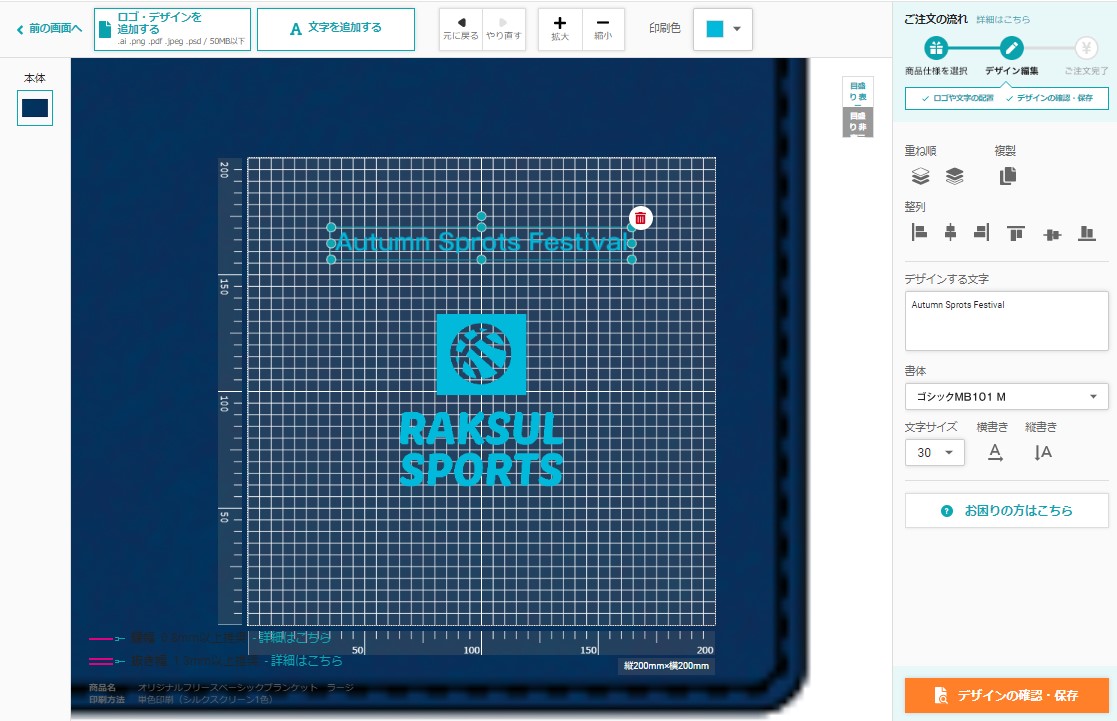
Task: Click the ロゴ・デザインを追加する upload button
Action: 172,29
